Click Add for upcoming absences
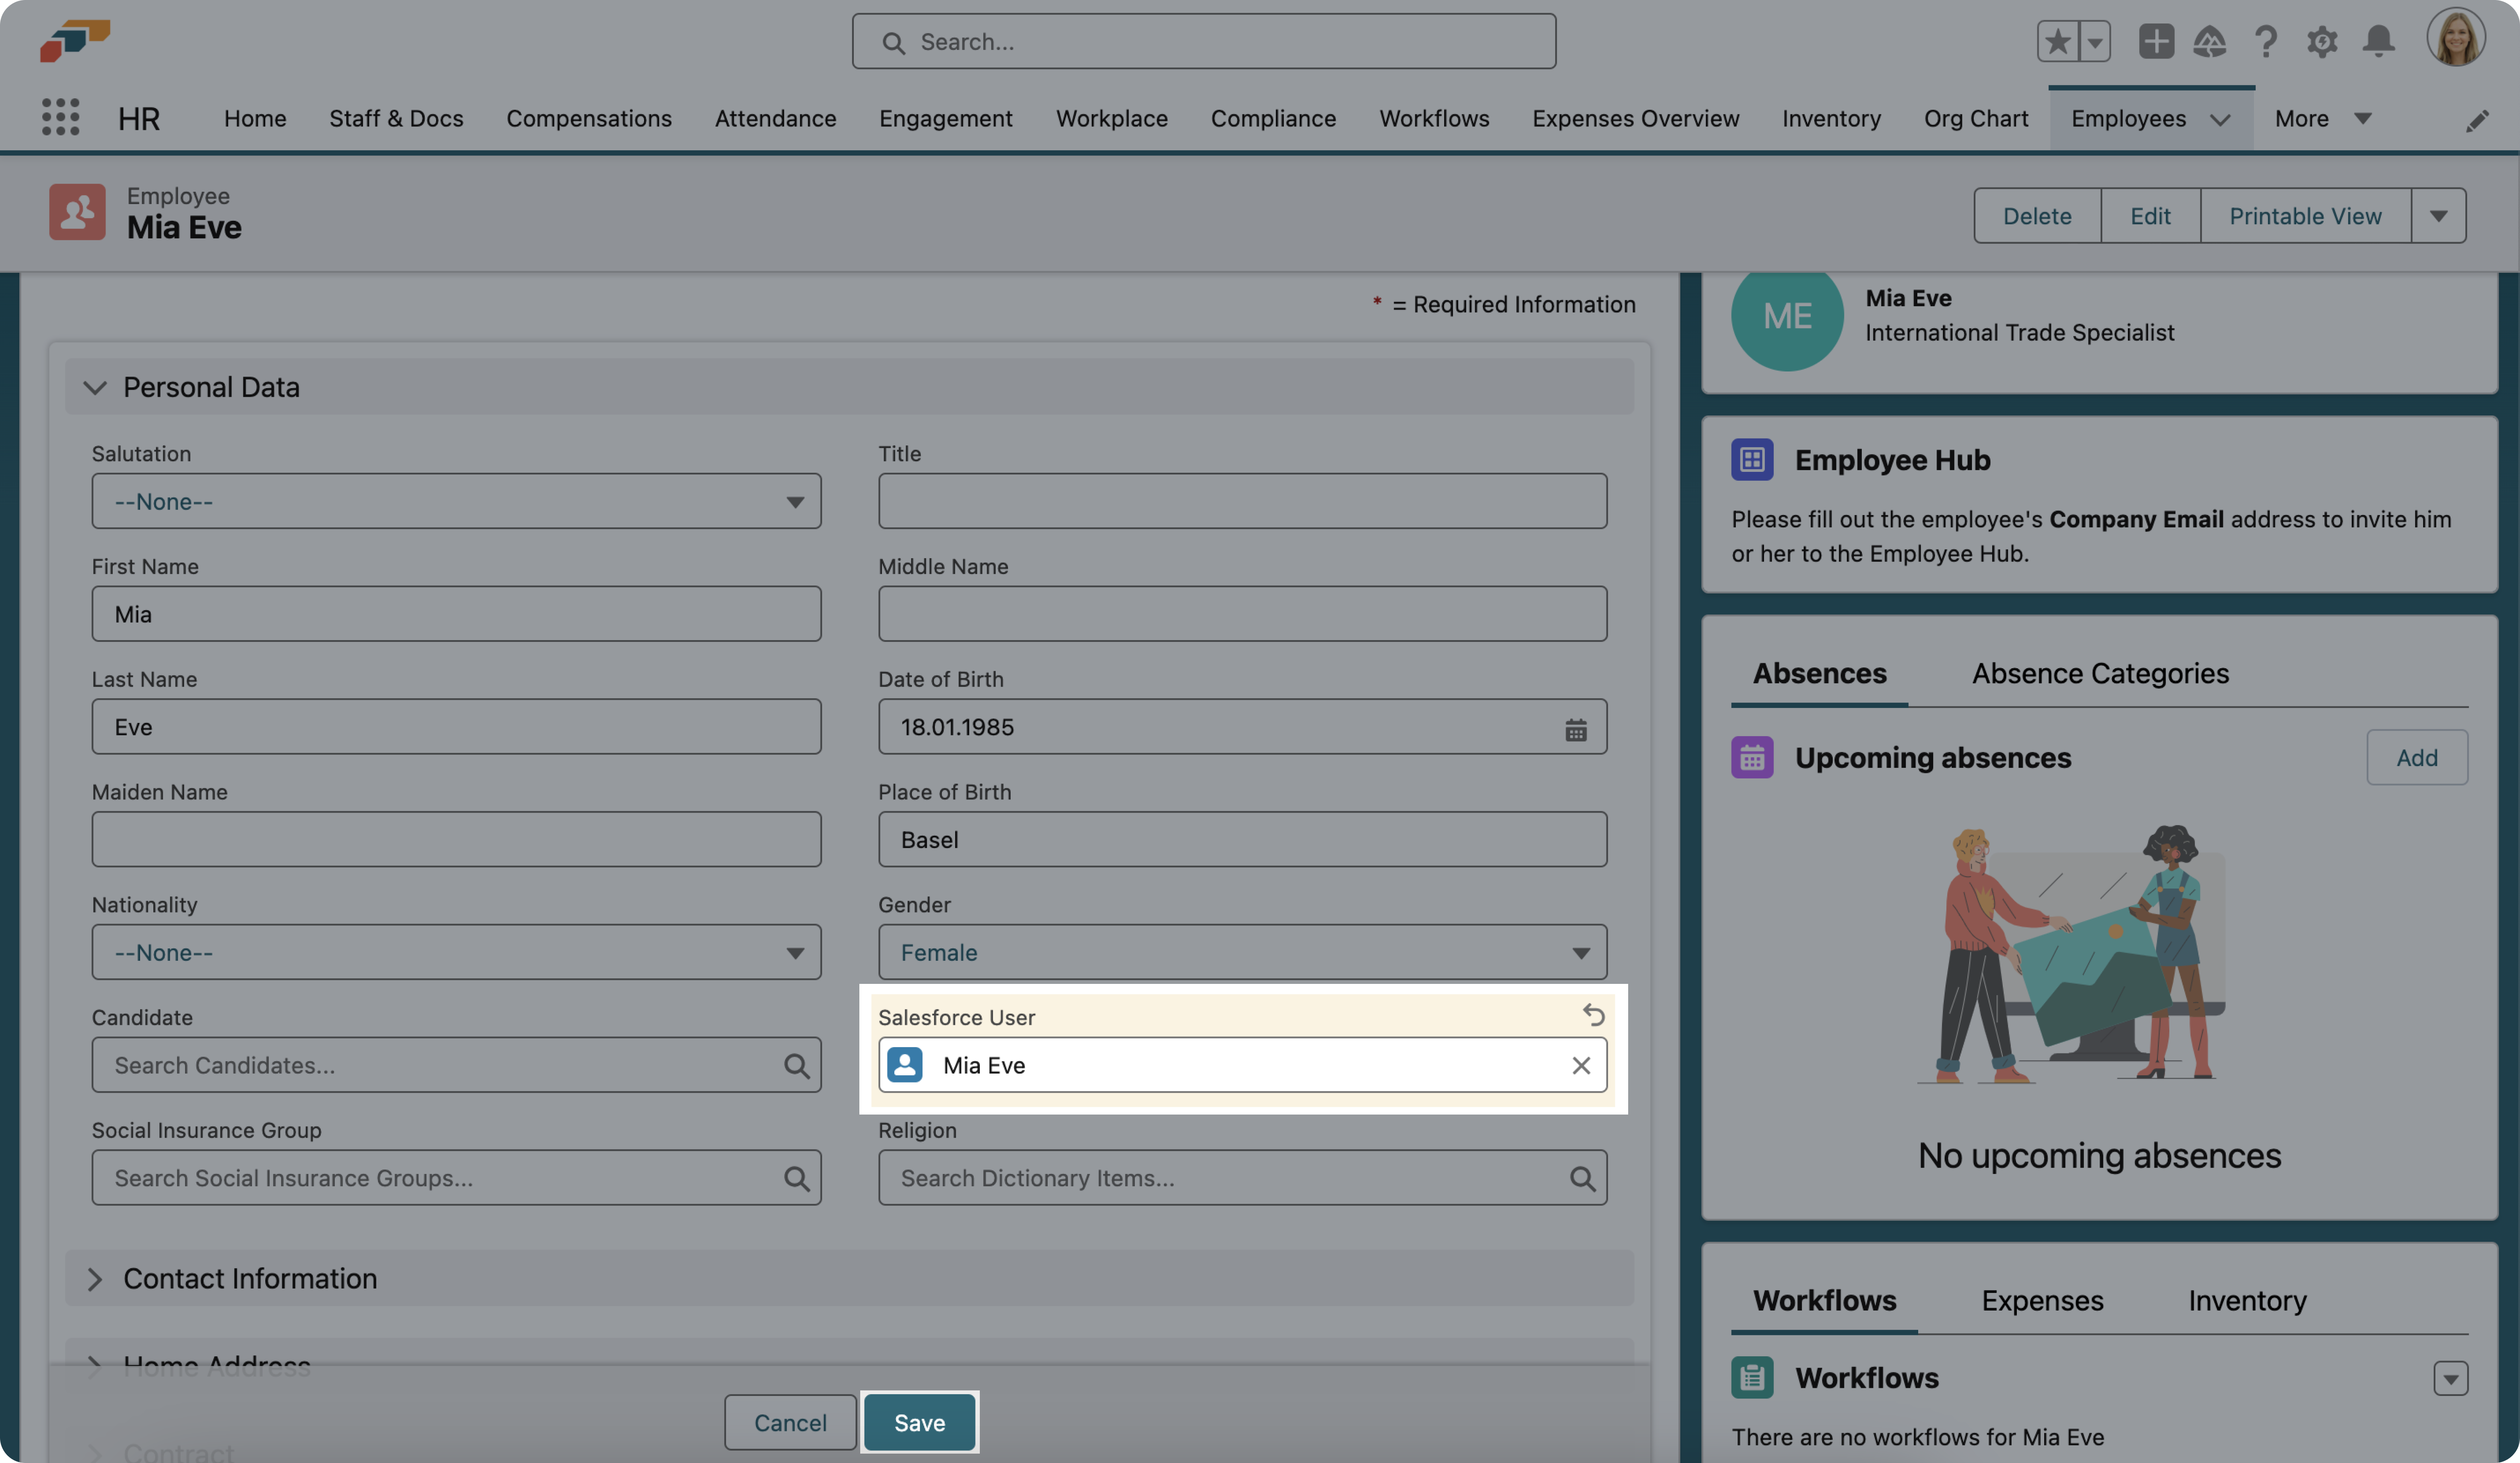This screenshot has width=2520, height=1463. 2416,757
